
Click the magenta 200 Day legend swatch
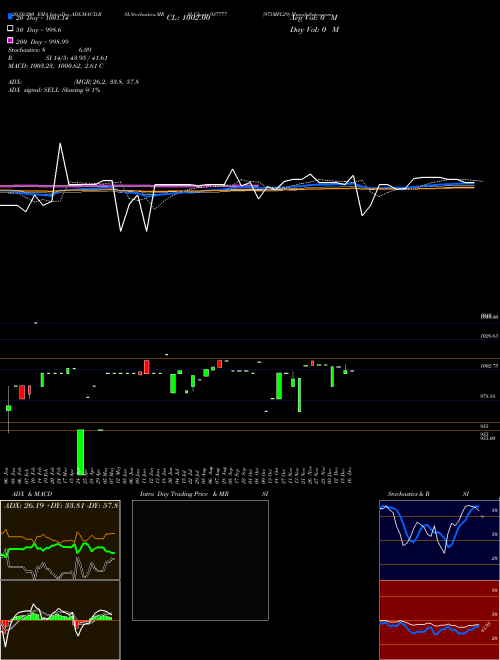[x=11, y=40]
